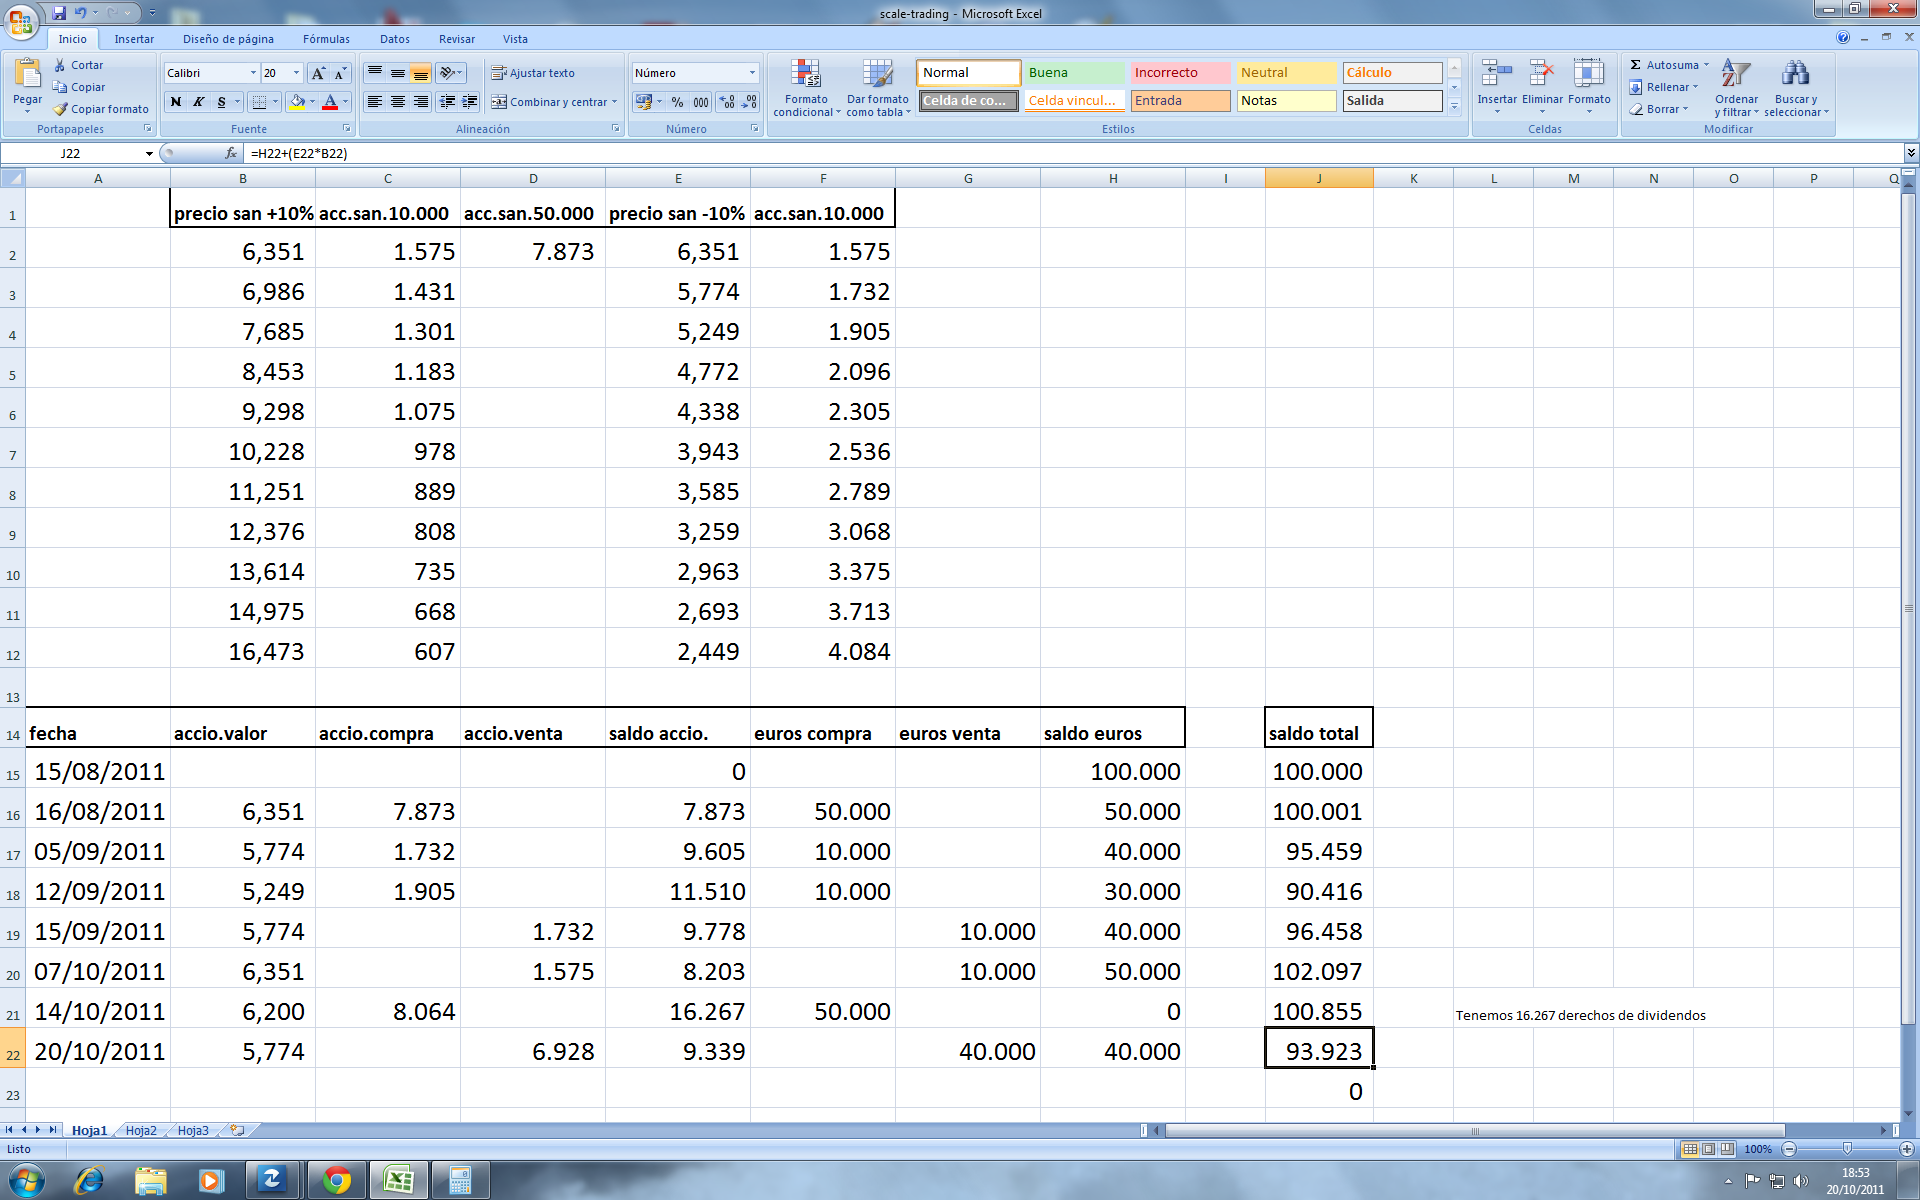Screen dimensions: 1920x1200
Task: Open Combinar y centrar dropdown arrow
Action: click(x=614, y=102)
